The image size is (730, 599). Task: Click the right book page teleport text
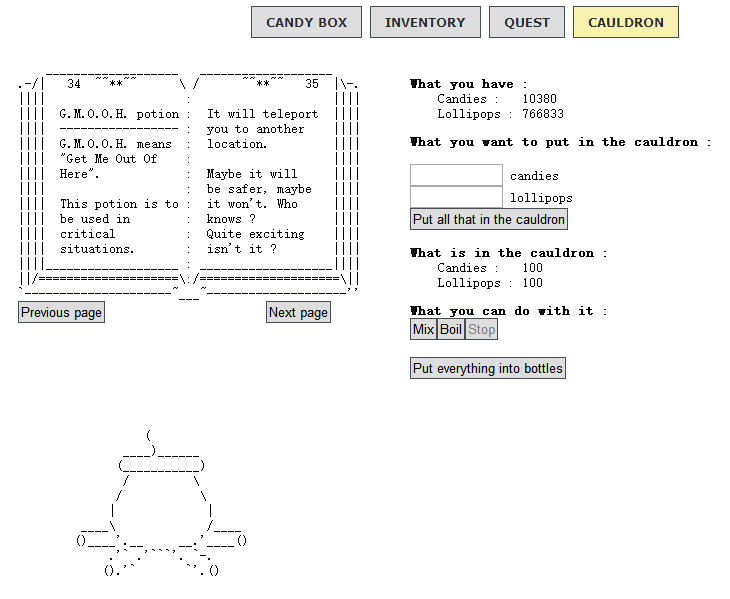click(262, 129)
